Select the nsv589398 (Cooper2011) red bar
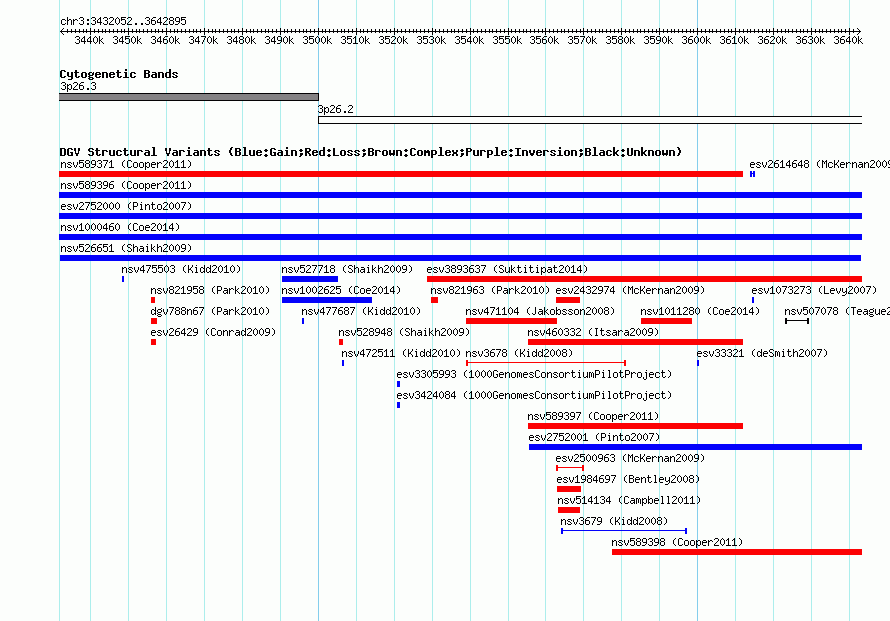Screen dimensions: 890x621 pos(737,552)
